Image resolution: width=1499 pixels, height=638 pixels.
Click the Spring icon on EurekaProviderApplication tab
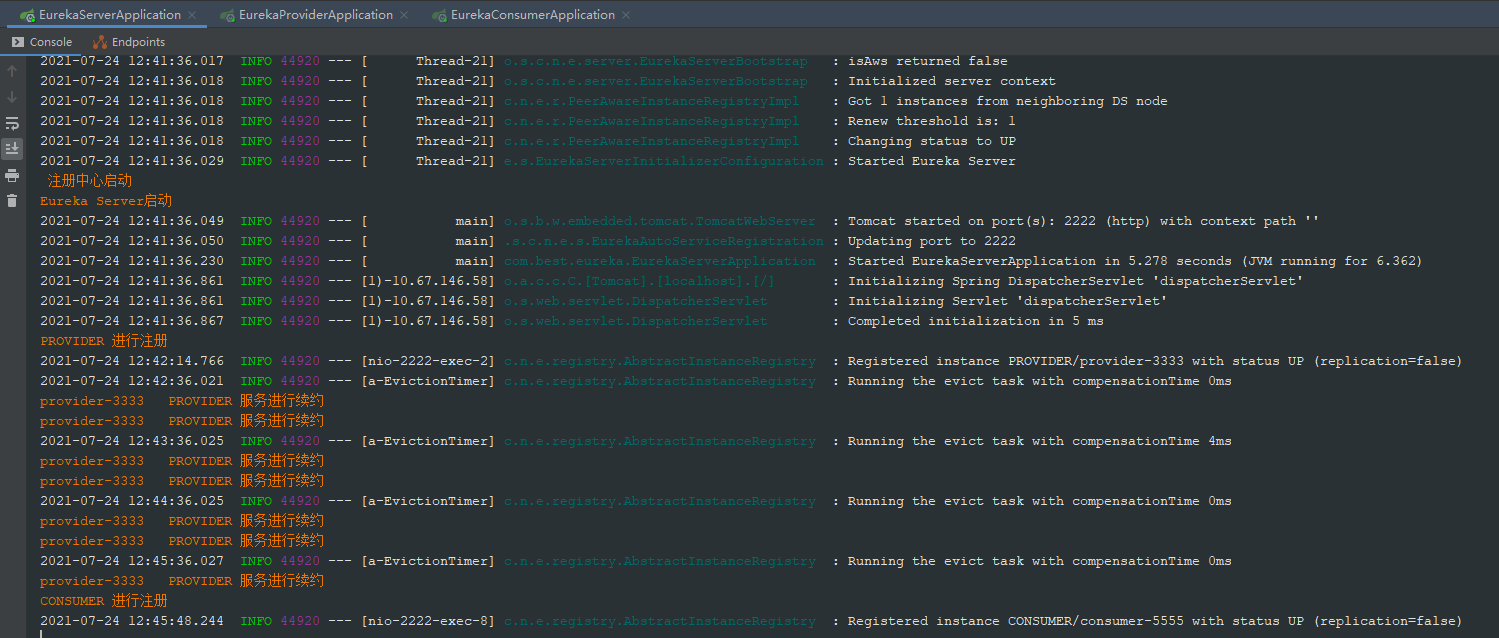(x=228, y=15)
